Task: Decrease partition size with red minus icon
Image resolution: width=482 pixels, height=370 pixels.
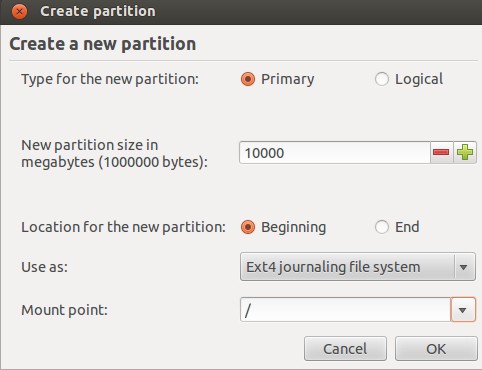Action: pyautogui.click(x=441, y=153)
